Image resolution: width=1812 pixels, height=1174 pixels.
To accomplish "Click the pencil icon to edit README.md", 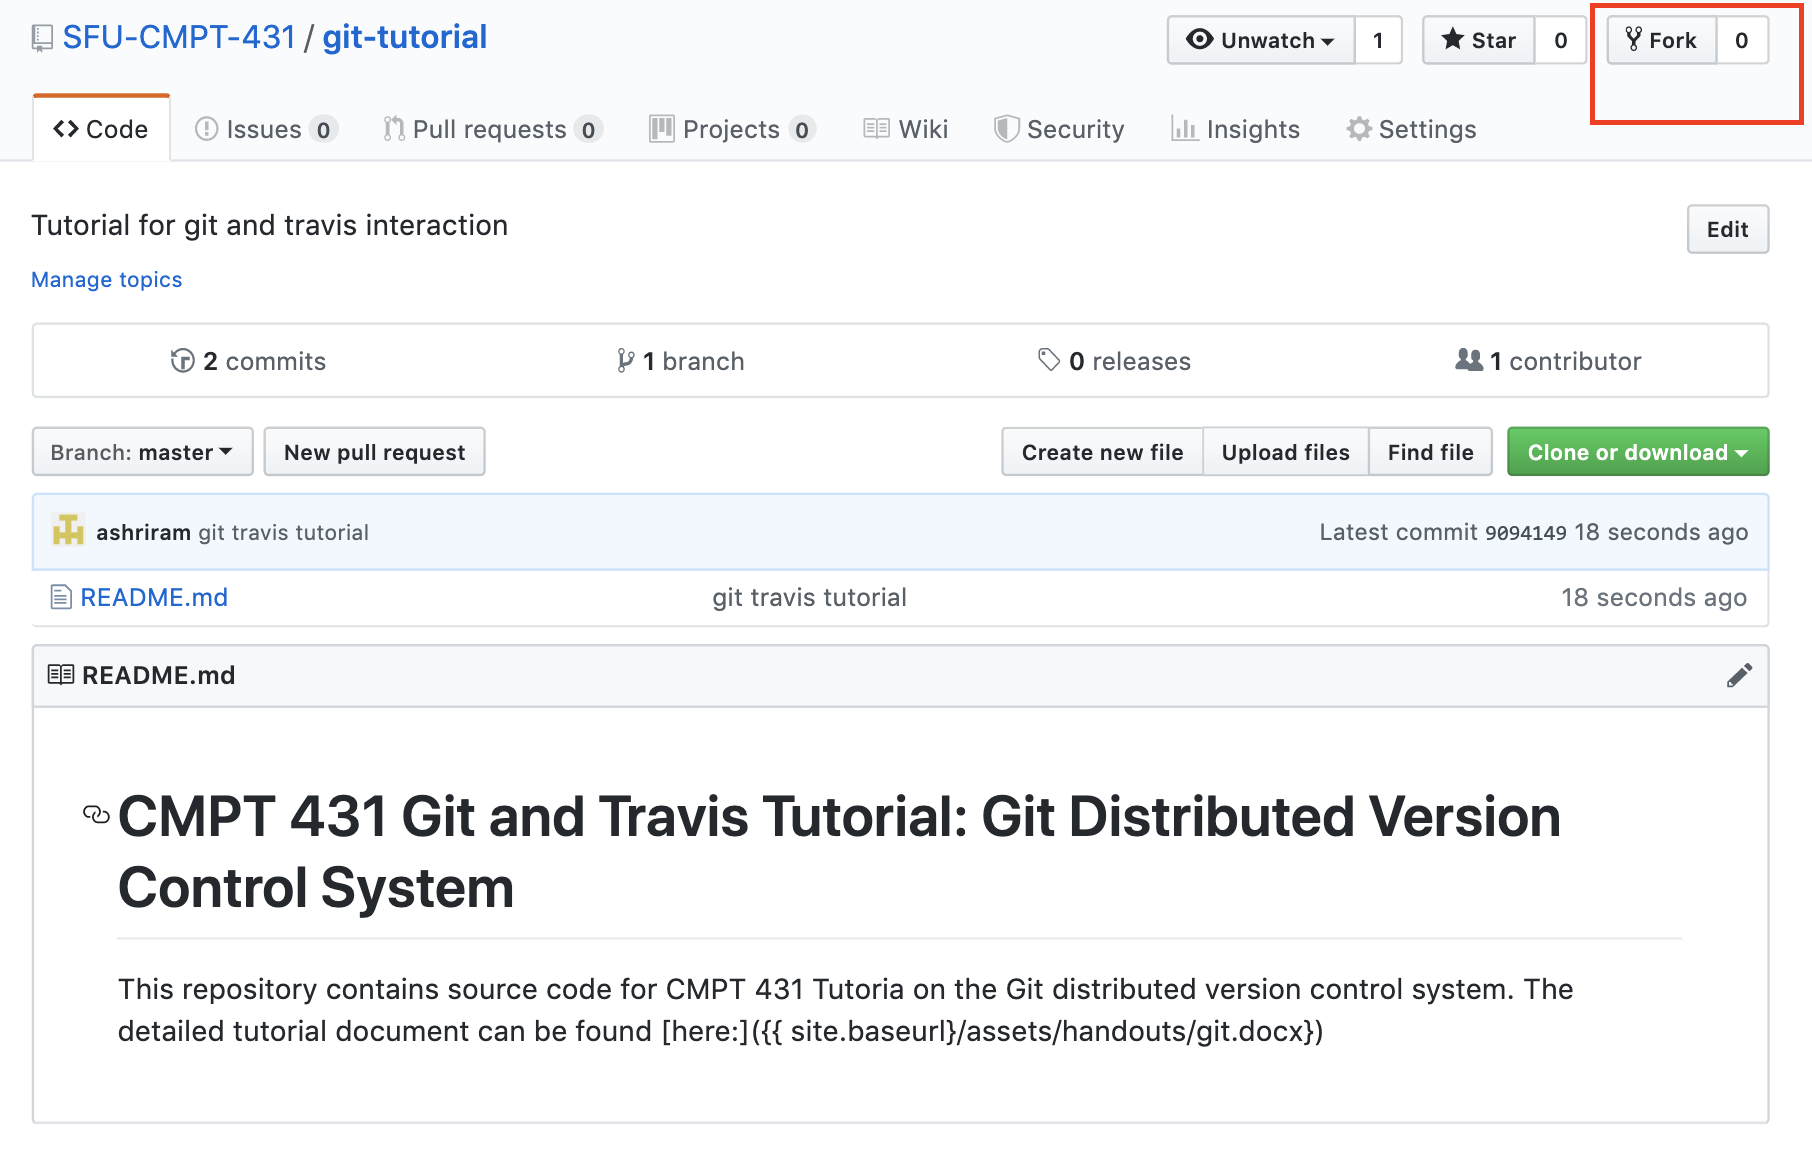I will [1739, 676].
